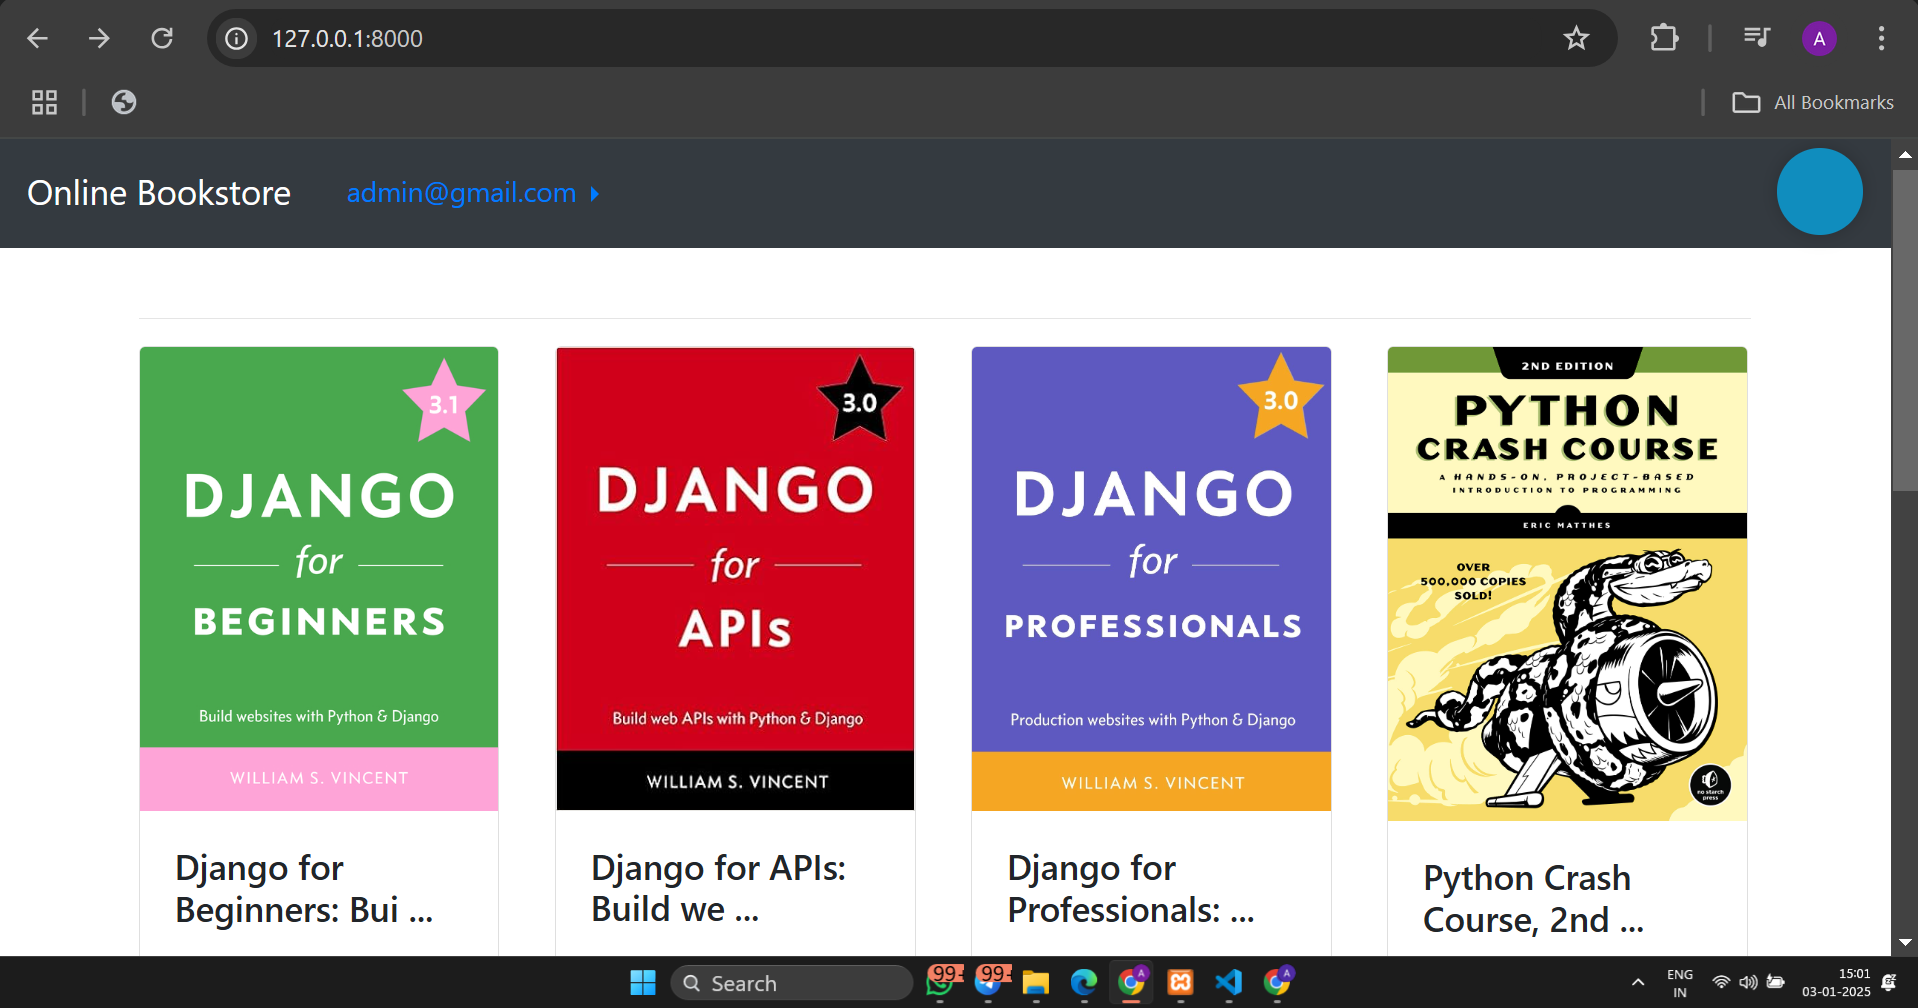Open the apps grid in bookmarks bar
The image size is (1918, 1008).
click(x=44, y=102)
